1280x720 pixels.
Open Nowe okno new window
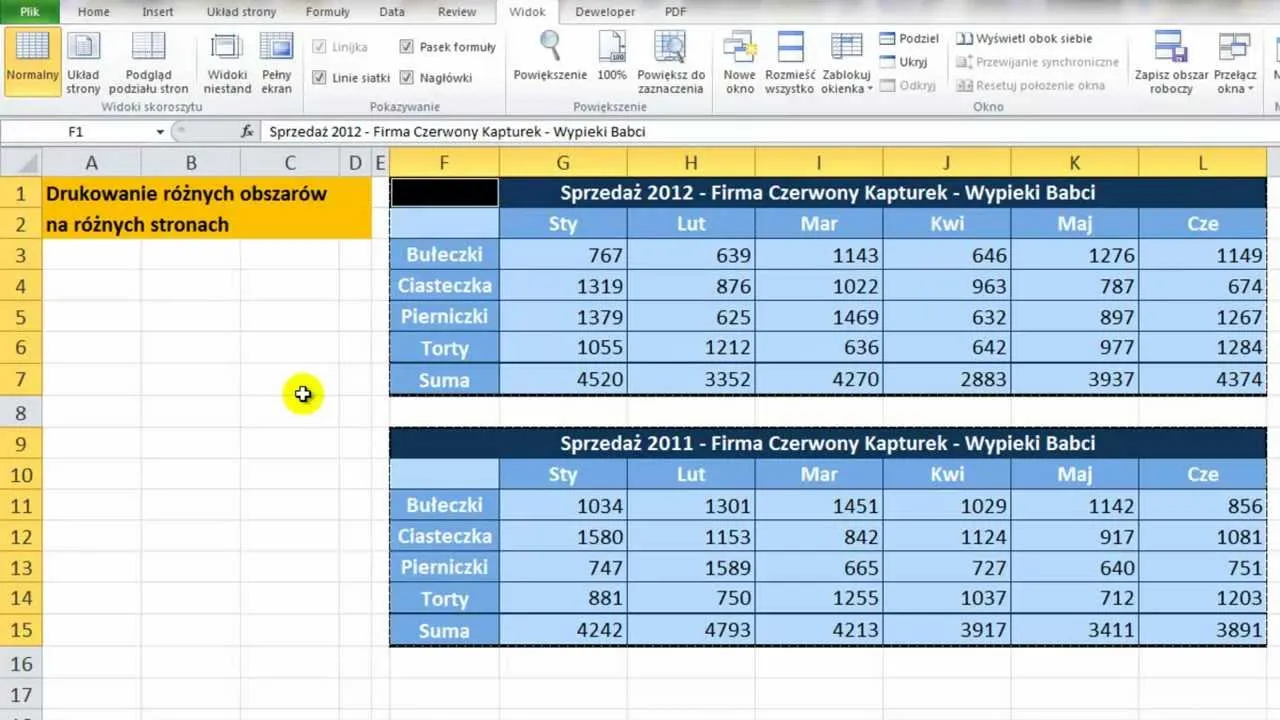click(740, 61)
